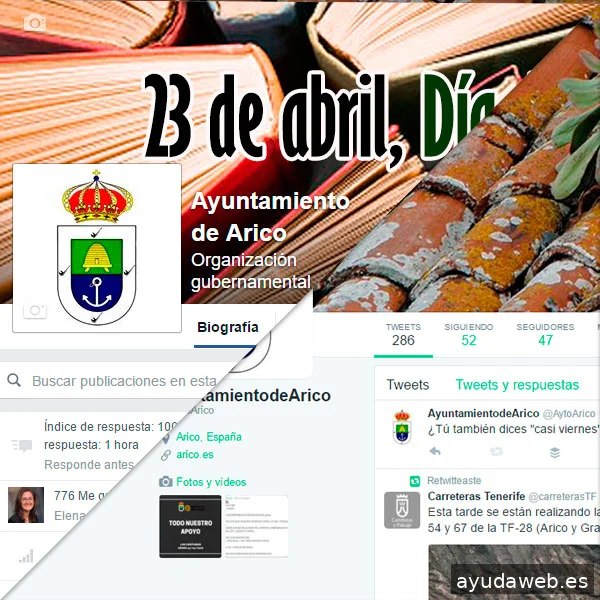The image size is (600, 600).
Task: Click the response message bubble icon
Action: click(22, 445)
